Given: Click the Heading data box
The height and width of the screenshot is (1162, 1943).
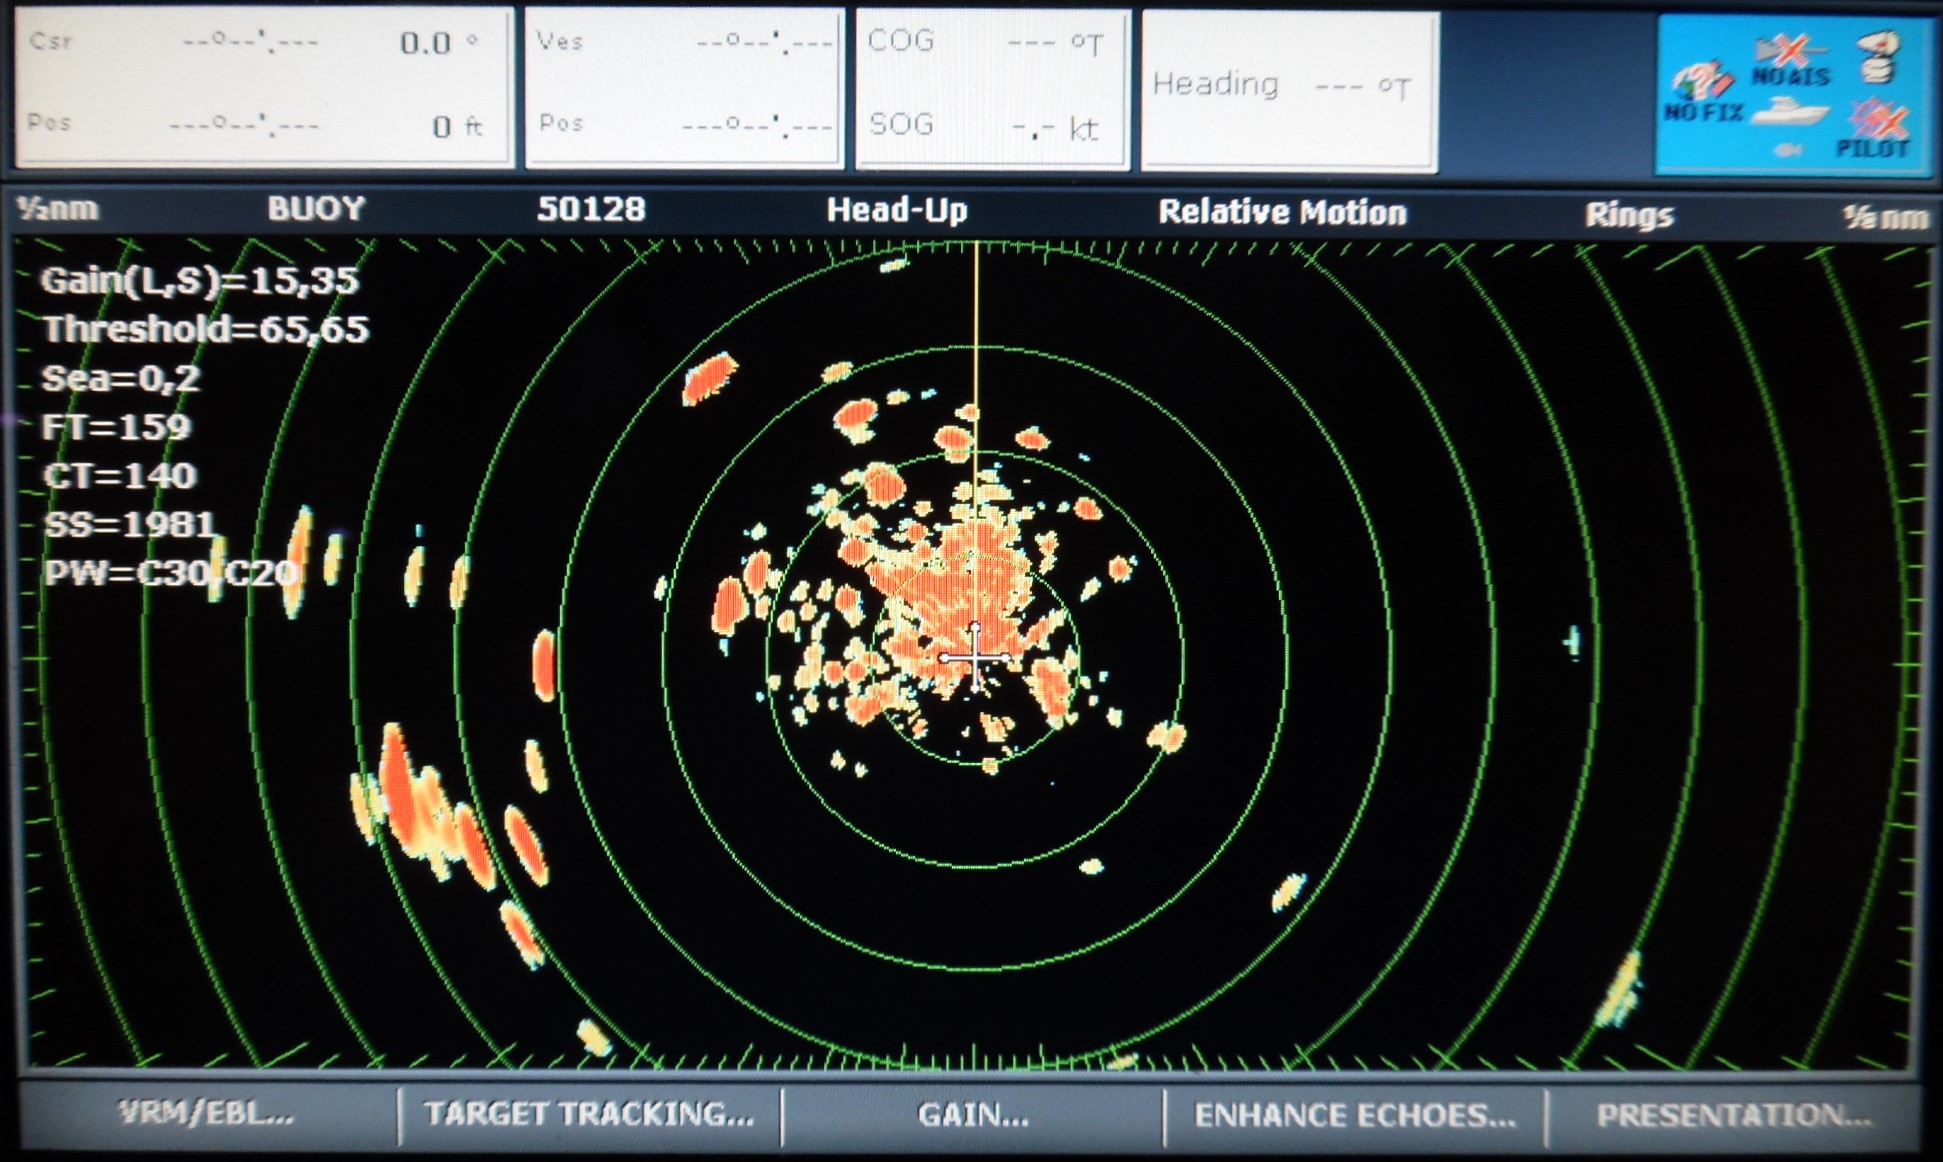Looking at the screenshot, I should tap(1289, 88).
